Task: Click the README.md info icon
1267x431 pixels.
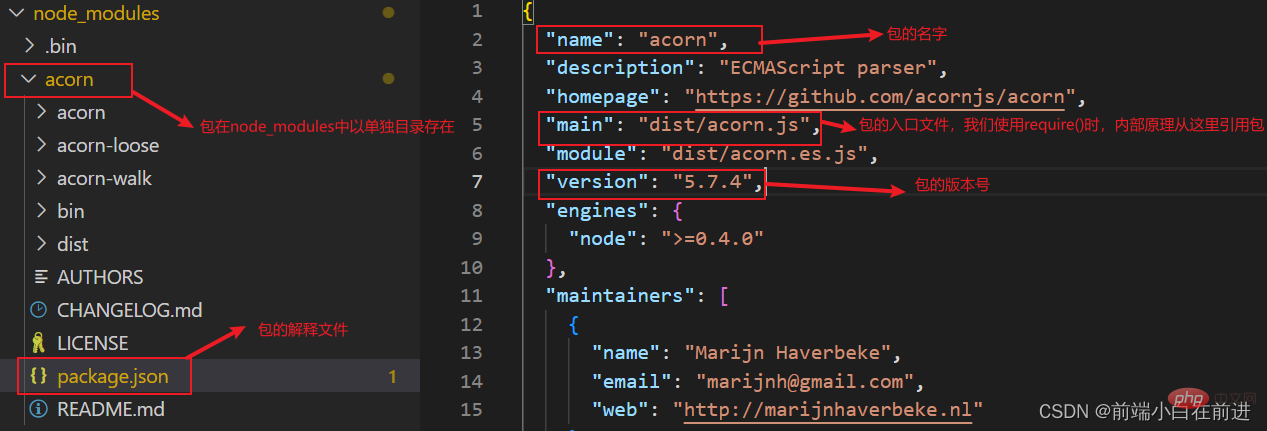Action: pos(40,409)
